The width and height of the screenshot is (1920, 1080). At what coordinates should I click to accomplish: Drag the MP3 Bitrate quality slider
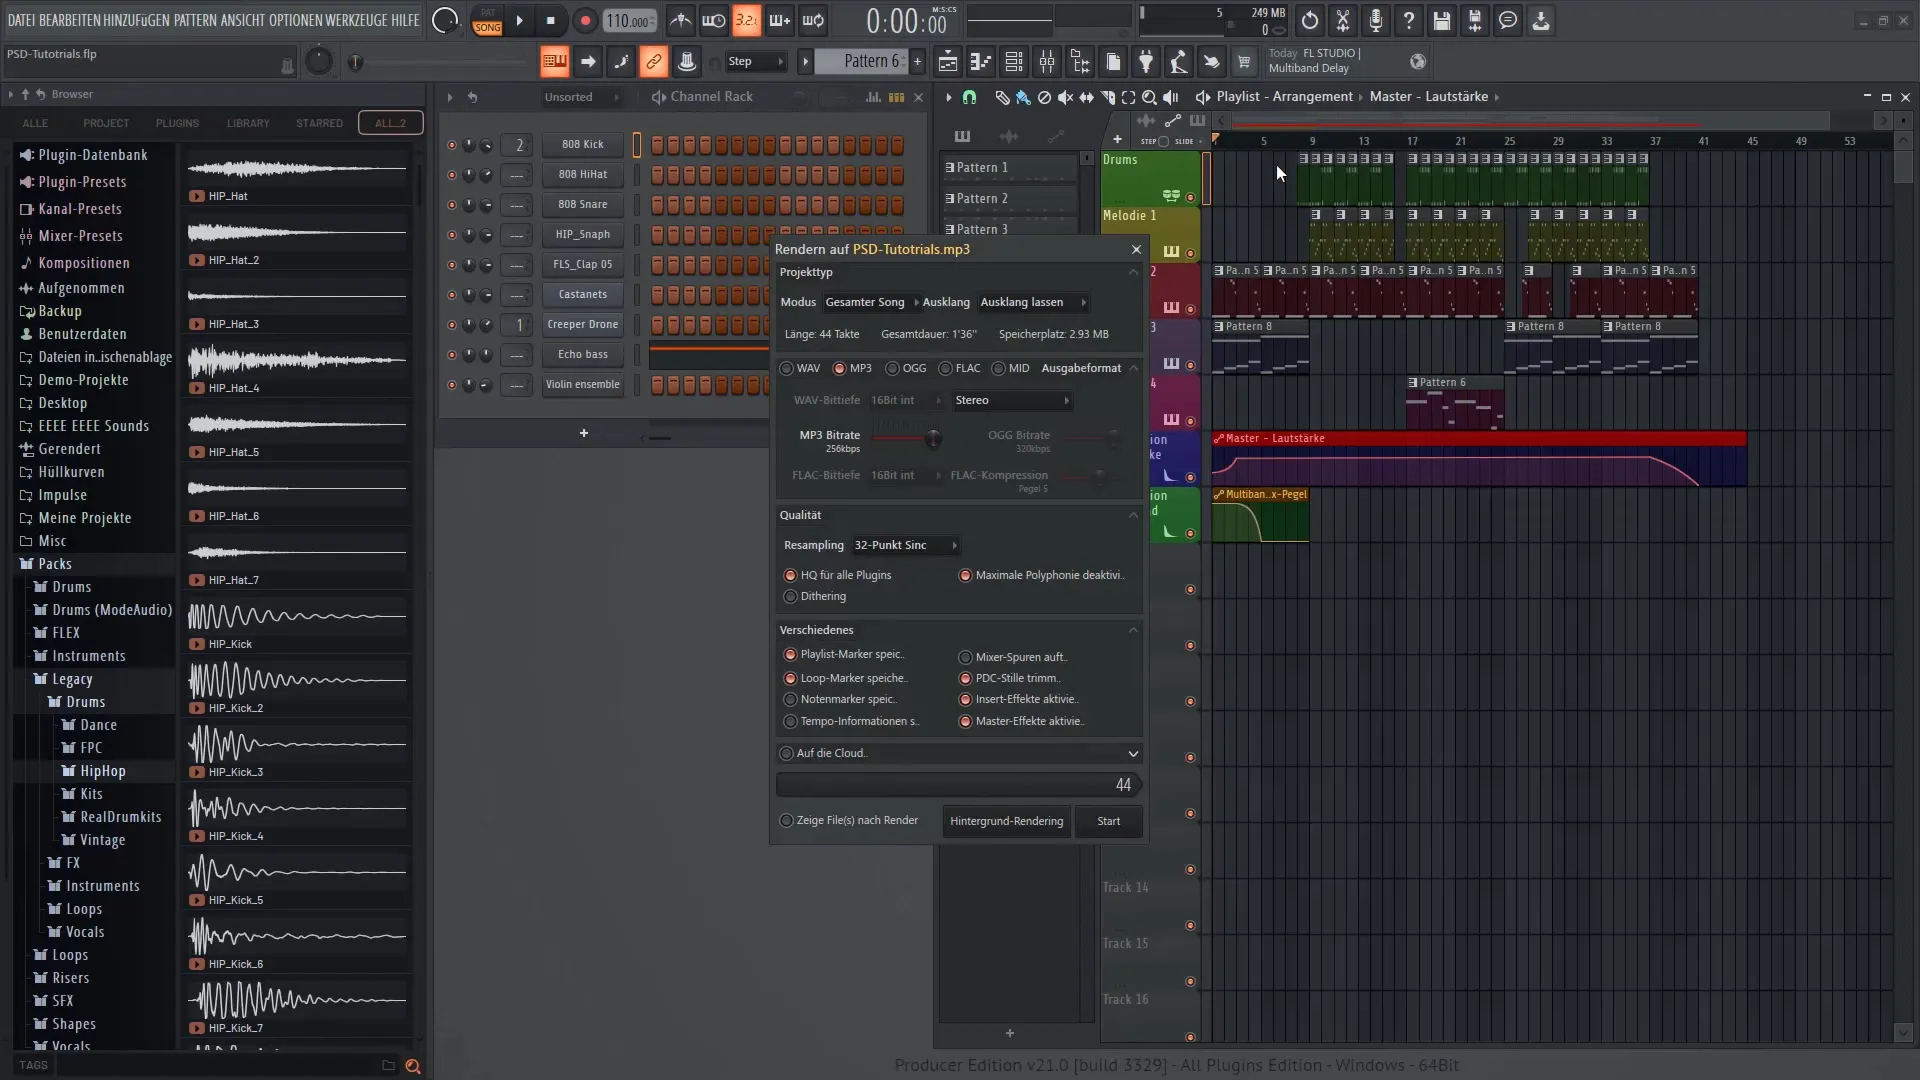932,439
